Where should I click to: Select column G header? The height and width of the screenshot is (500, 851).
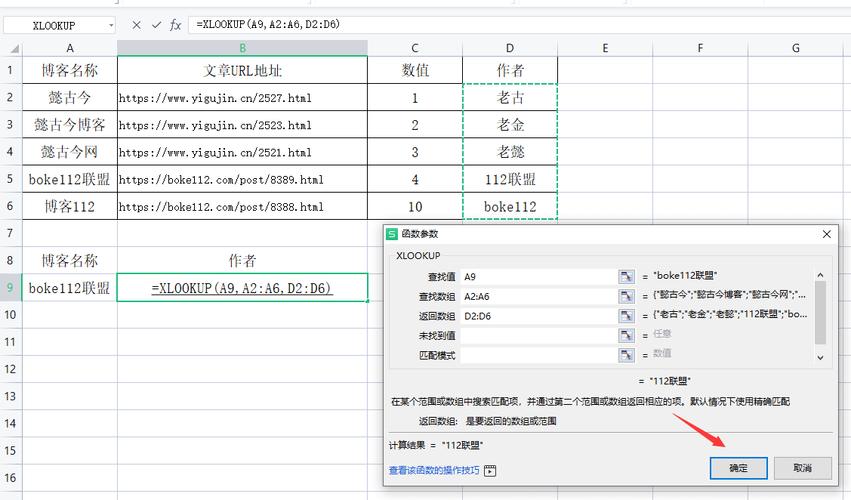click(796, 48)
